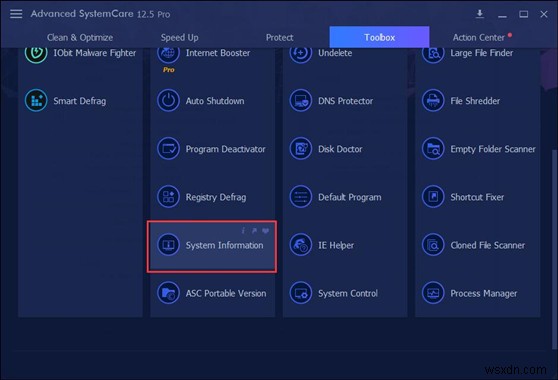Launch the File Shredder icon
558x380 pixels.
click(433, 101)
